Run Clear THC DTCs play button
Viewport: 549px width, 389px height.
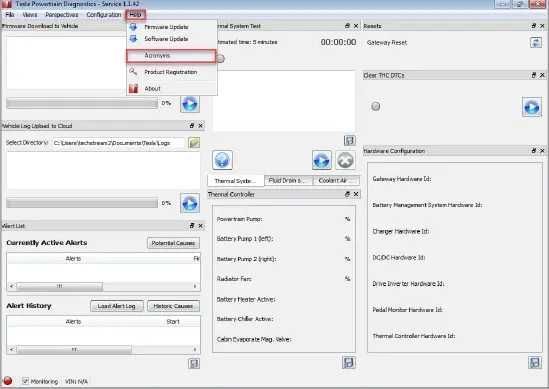pos(532,107)
